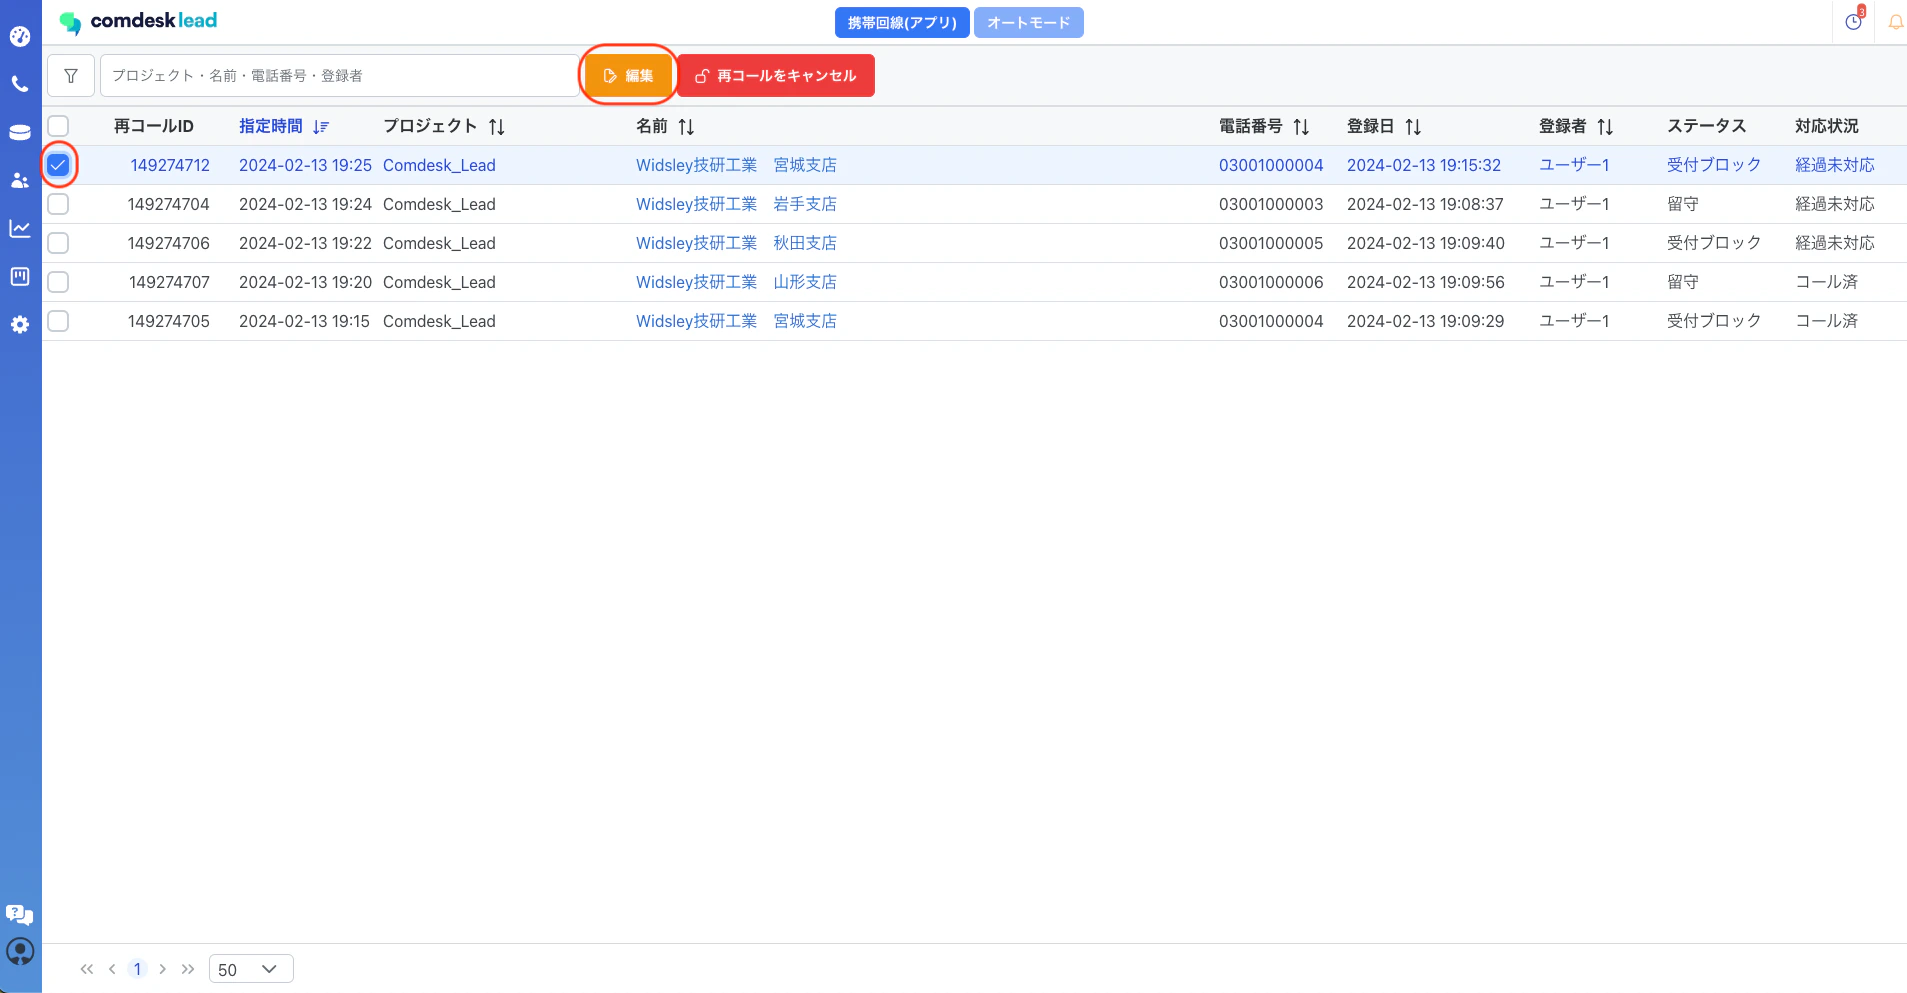Go to last page double-chevron
The image size is (1907, 993).
[188, 969]
